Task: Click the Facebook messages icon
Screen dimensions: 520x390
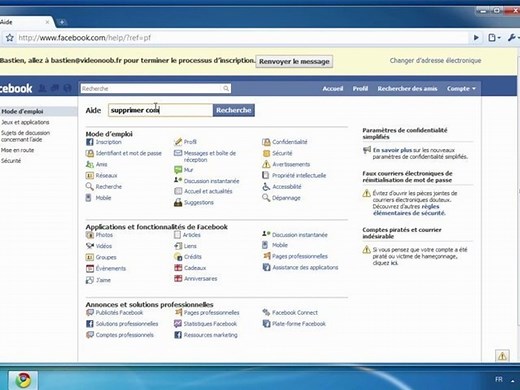Action: (x=55, y=88)
